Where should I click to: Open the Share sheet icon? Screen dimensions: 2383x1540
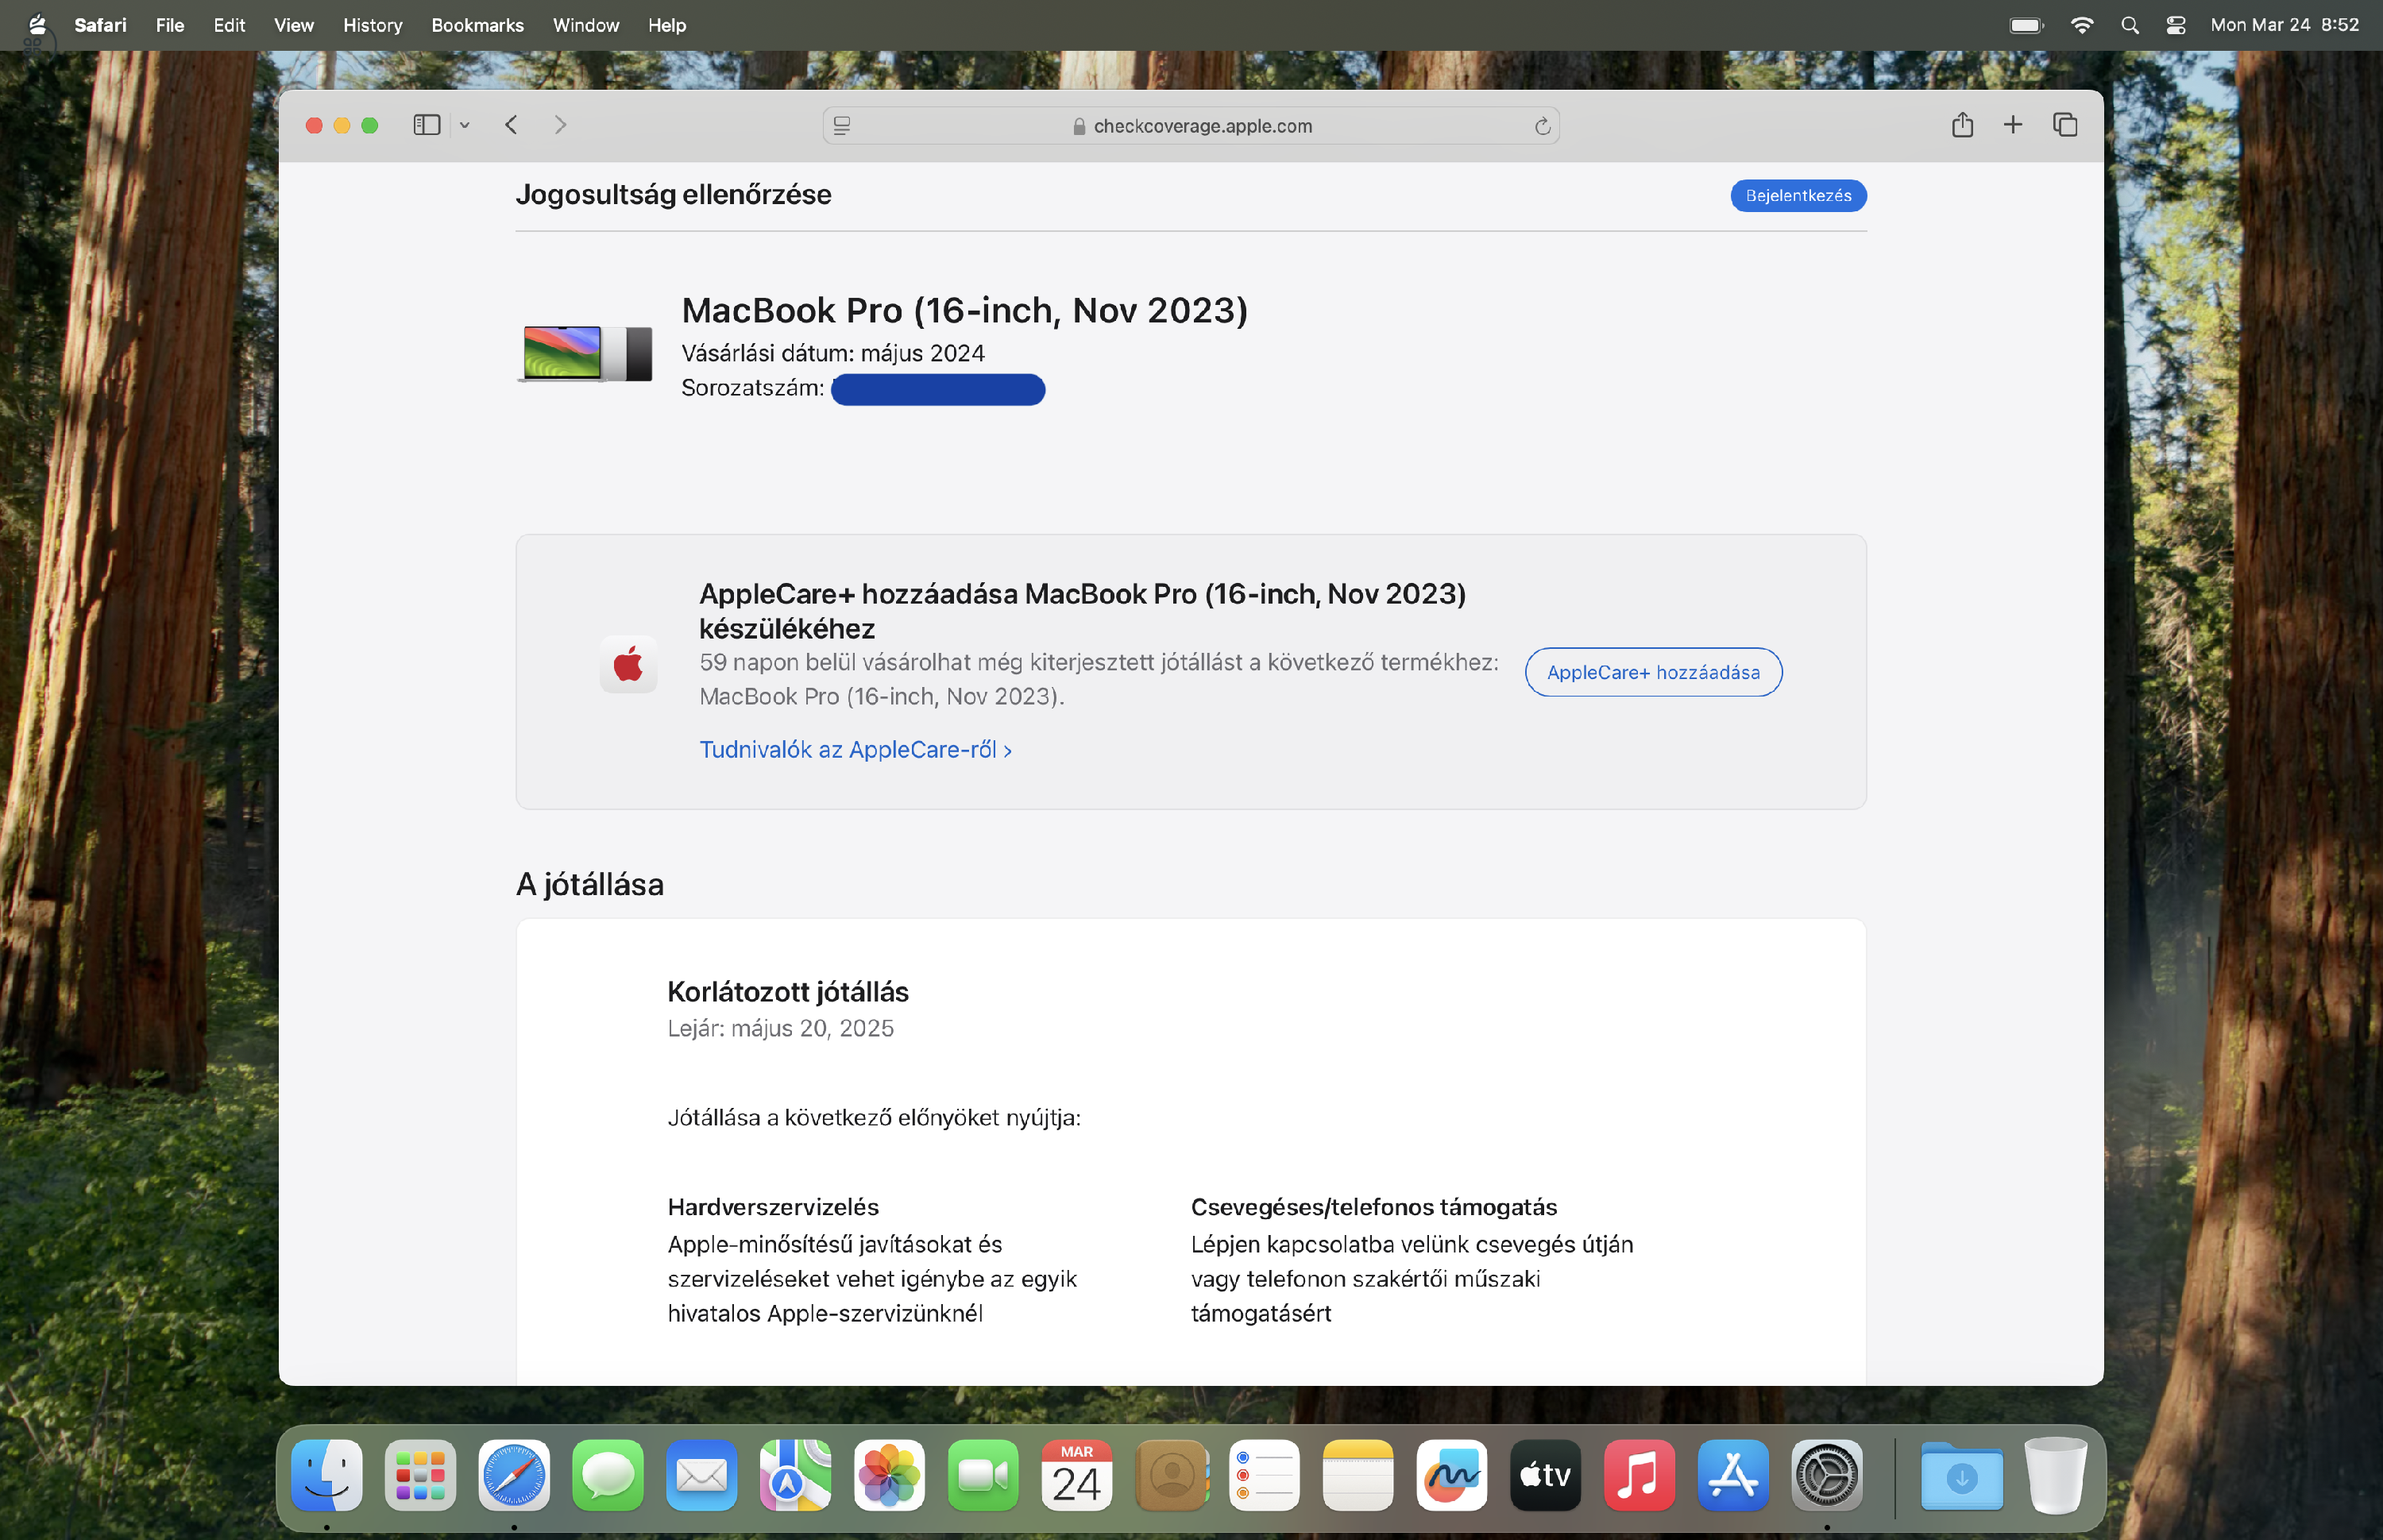tap(1962, 125)
